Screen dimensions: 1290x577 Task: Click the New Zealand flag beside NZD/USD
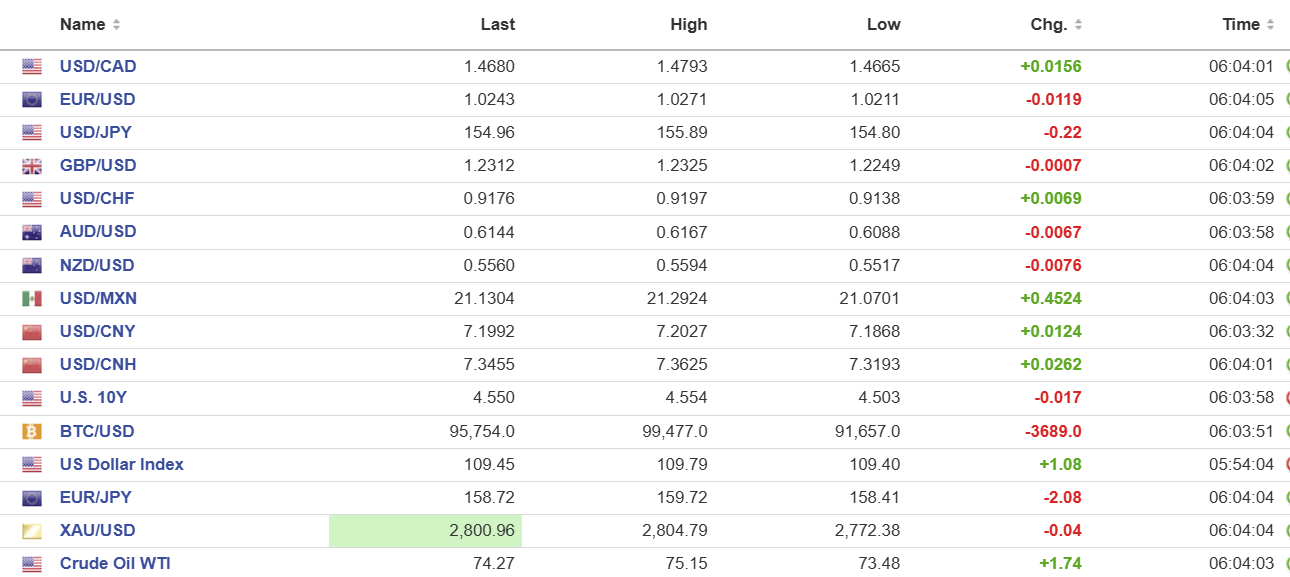[32, 266]
